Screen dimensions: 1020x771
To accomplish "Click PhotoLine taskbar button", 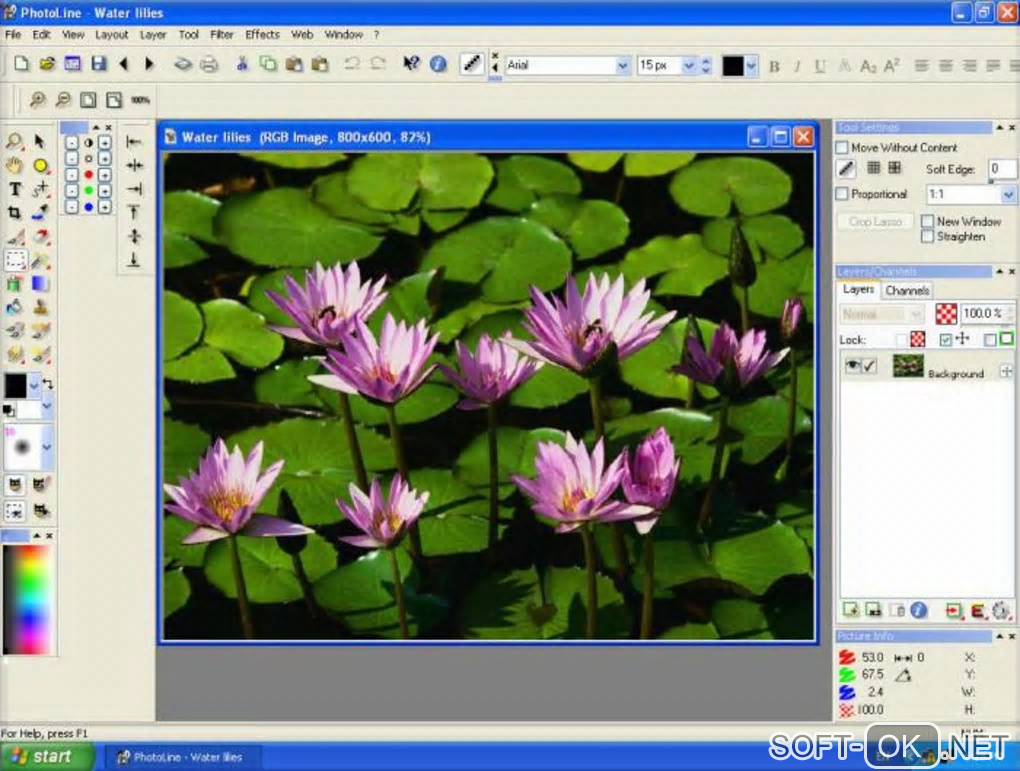I will point(182,757).
